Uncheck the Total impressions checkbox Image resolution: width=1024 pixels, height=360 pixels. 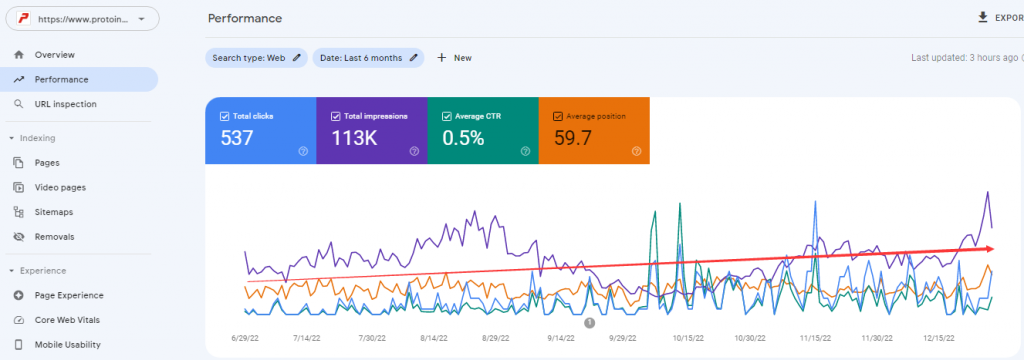(336, 116)
